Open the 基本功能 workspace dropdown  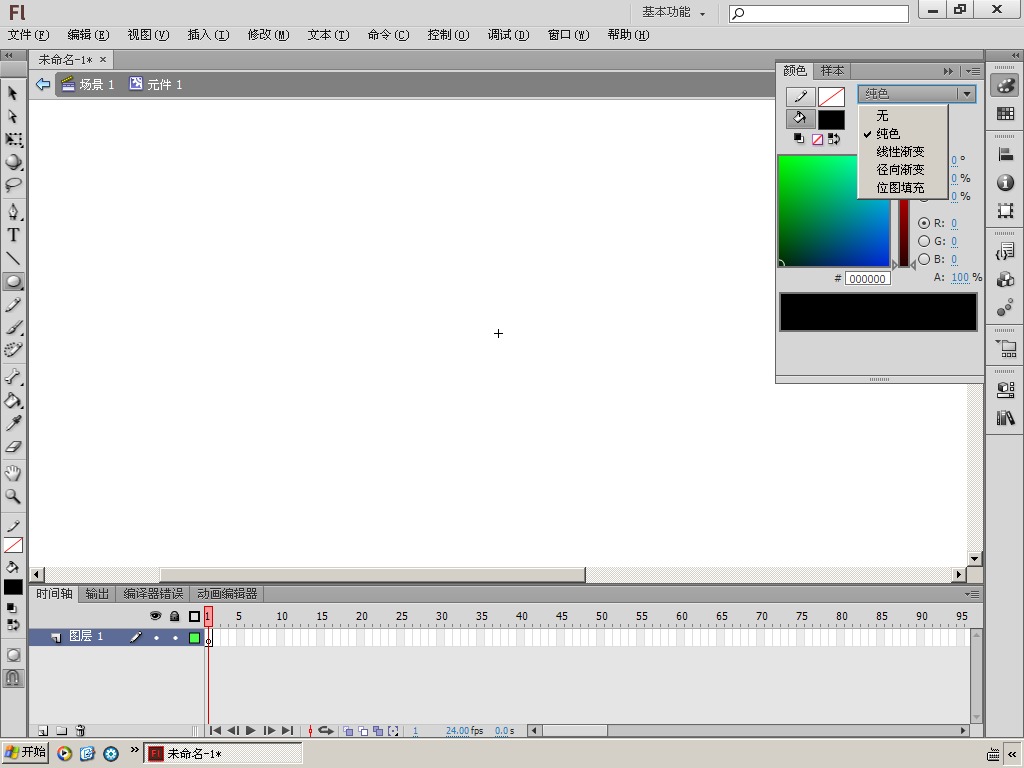click(x=673, y=12)
